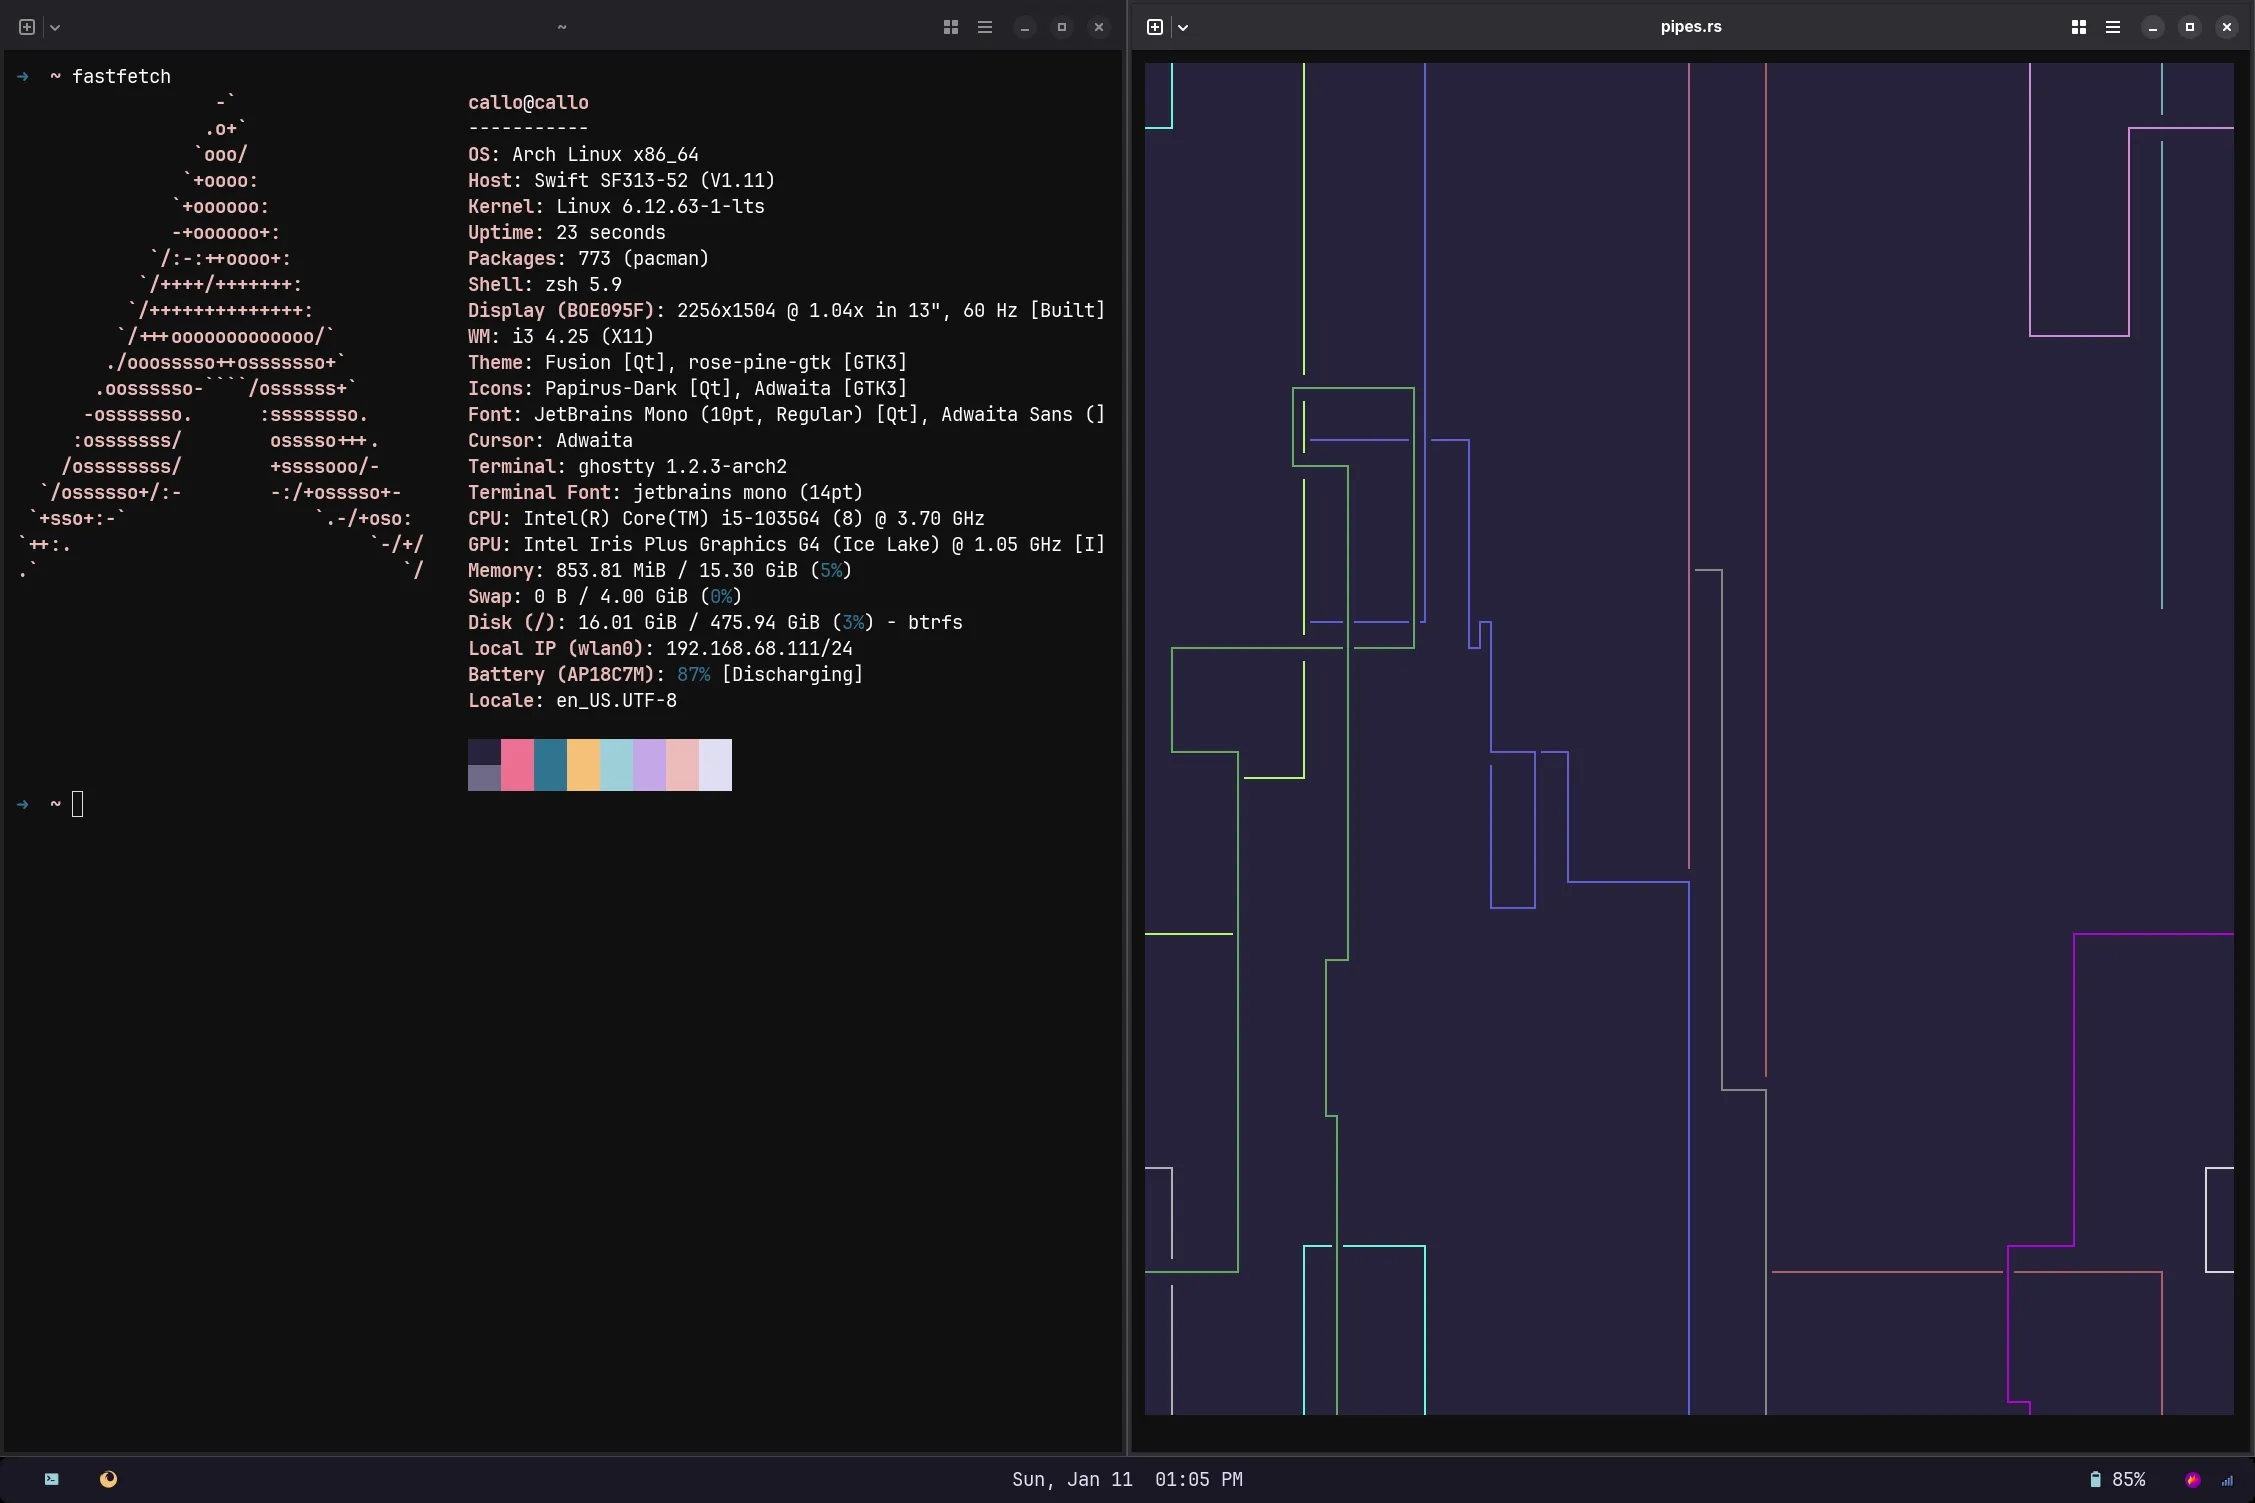
Task: Click the Terminal Font: jetbrains mono line
Action: point(665,493)
